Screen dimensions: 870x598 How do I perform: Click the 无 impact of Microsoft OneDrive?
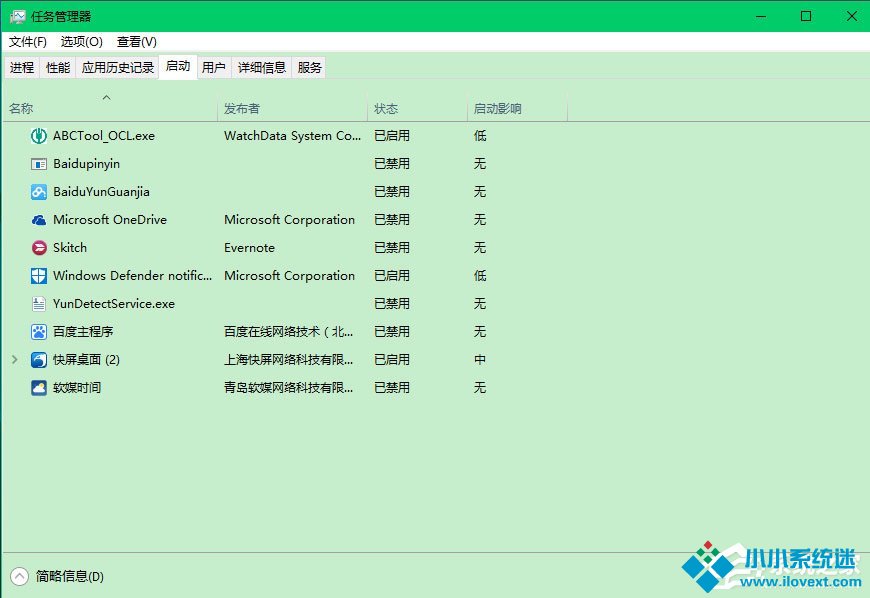click(480, 220)
